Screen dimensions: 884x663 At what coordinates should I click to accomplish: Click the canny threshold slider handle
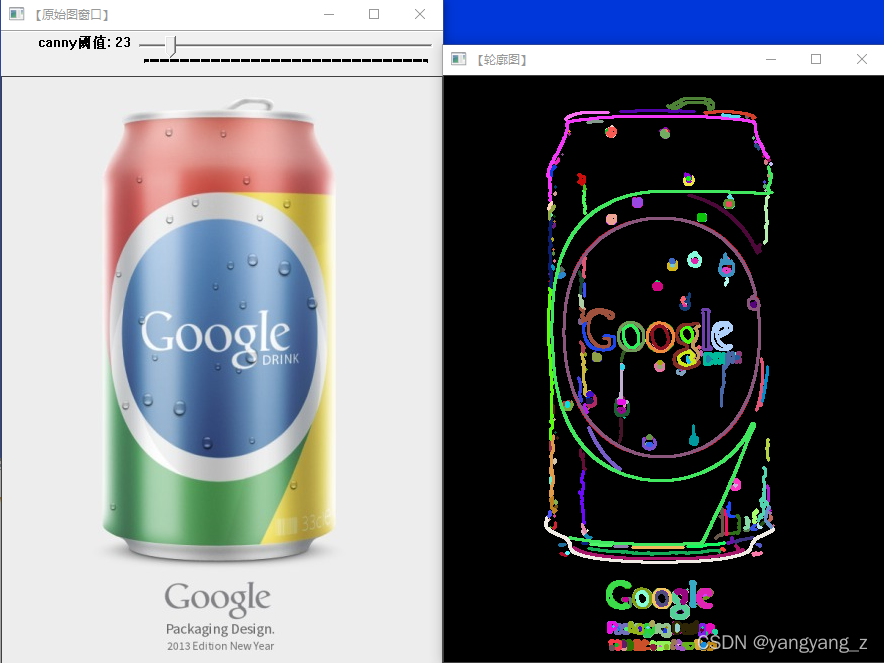(171, 45)
